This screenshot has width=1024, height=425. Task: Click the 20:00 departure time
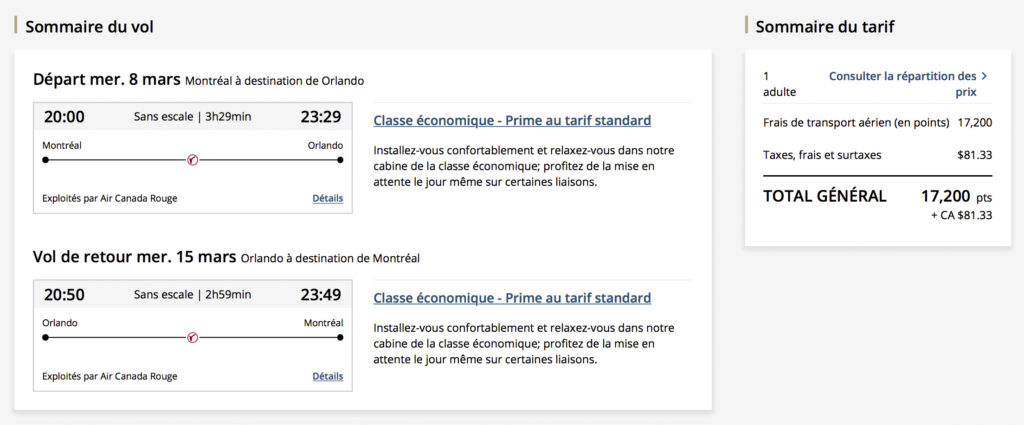pos(65,116)
